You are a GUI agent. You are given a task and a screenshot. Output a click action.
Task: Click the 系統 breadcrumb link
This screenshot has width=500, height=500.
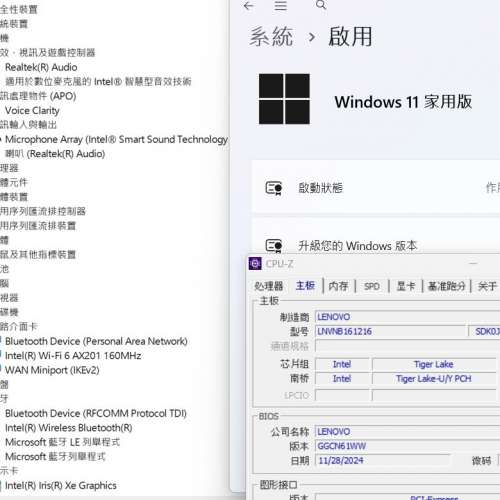(271, 36)
